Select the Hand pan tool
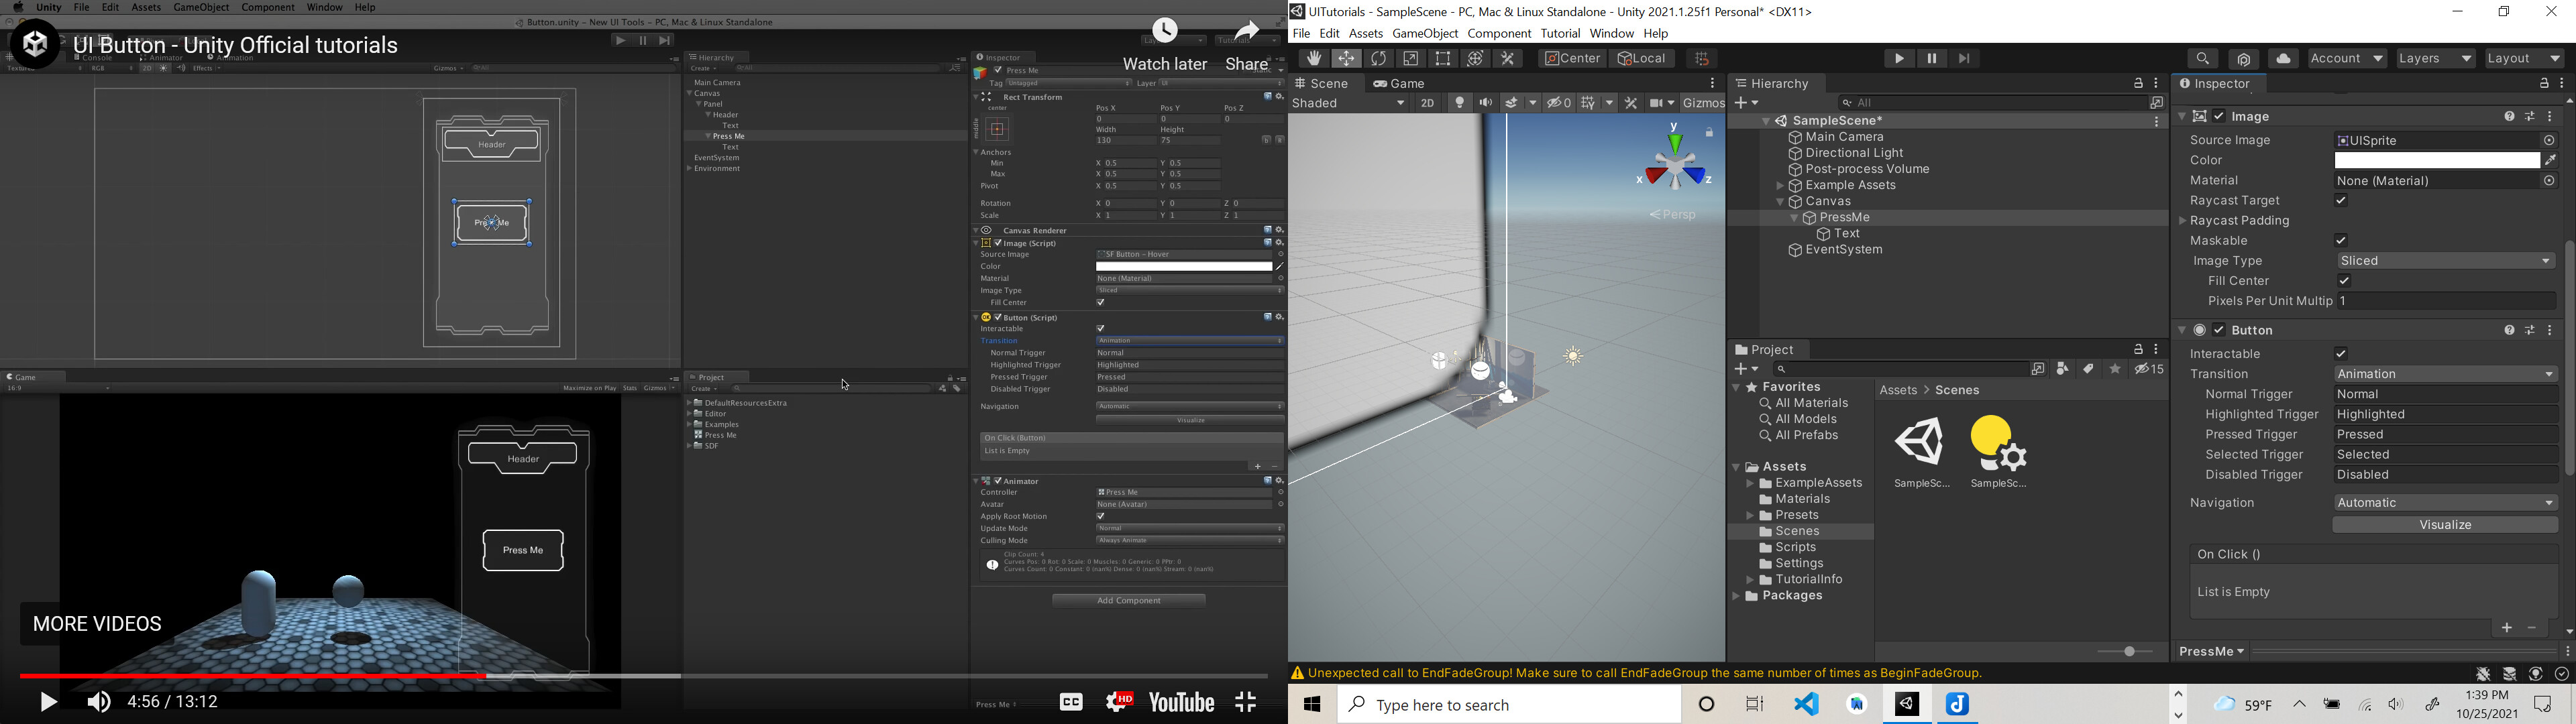The width and height of the screenshot is (2576, 724). [1314, 58]
